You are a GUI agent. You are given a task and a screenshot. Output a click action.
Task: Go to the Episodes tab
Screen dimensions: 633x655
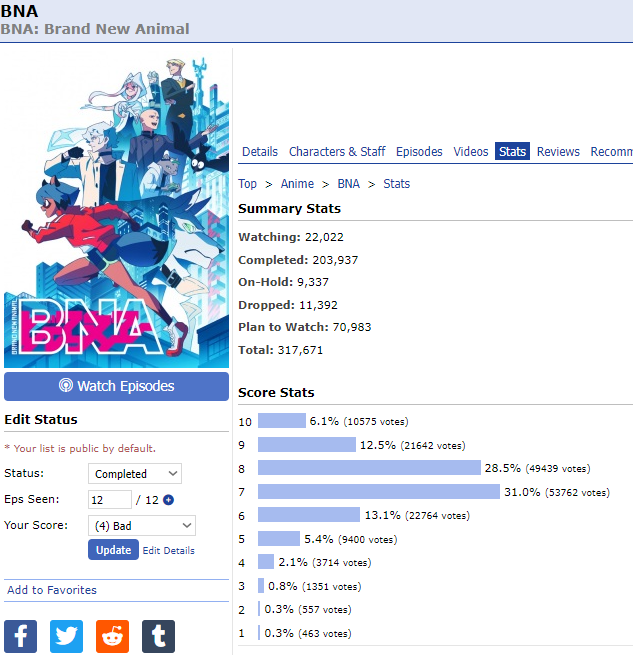point(419,151)
